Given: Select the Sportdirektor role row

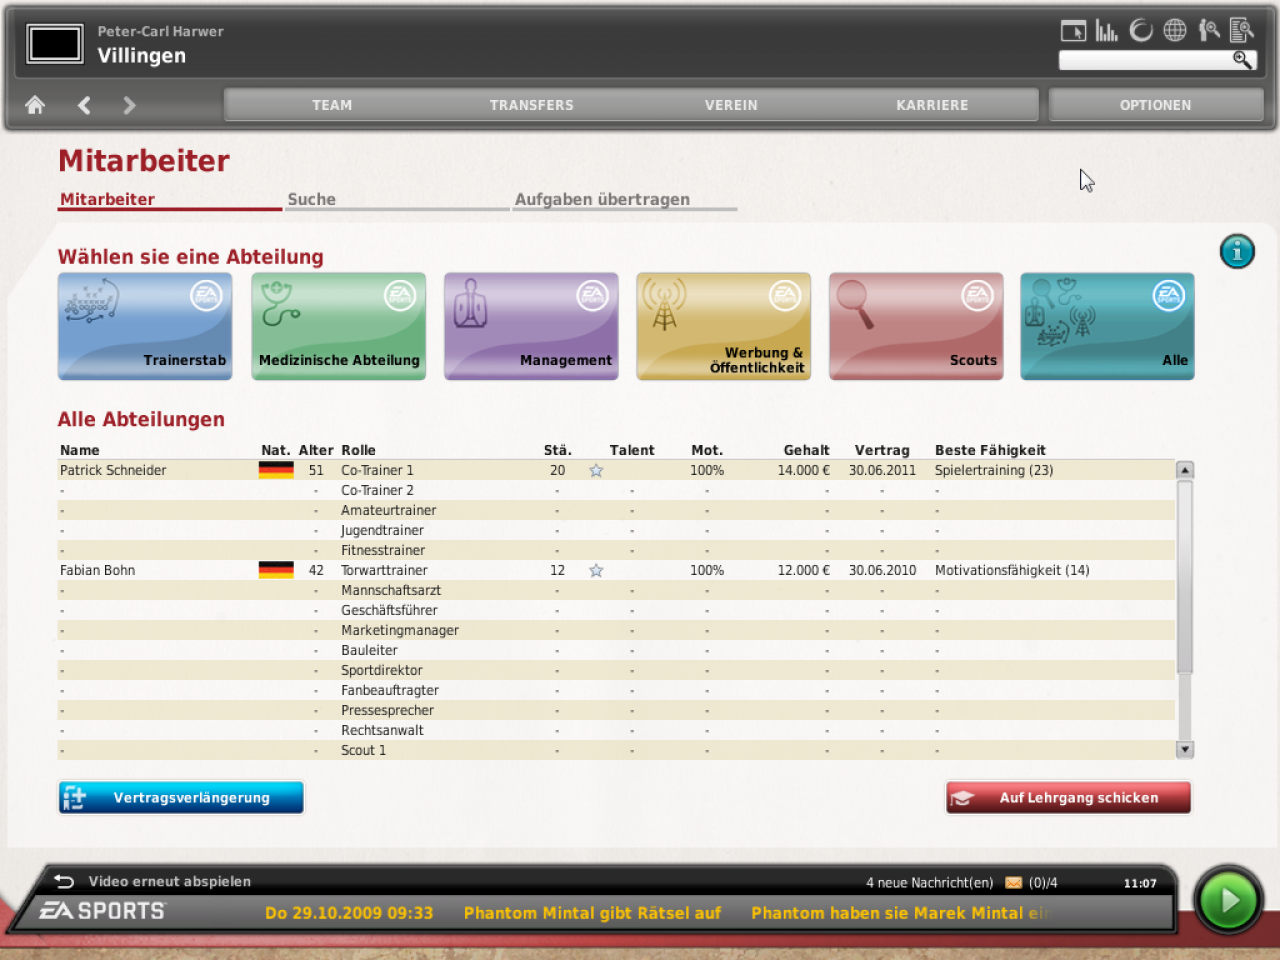Looking at the screenshot, I should pos(616,670).
